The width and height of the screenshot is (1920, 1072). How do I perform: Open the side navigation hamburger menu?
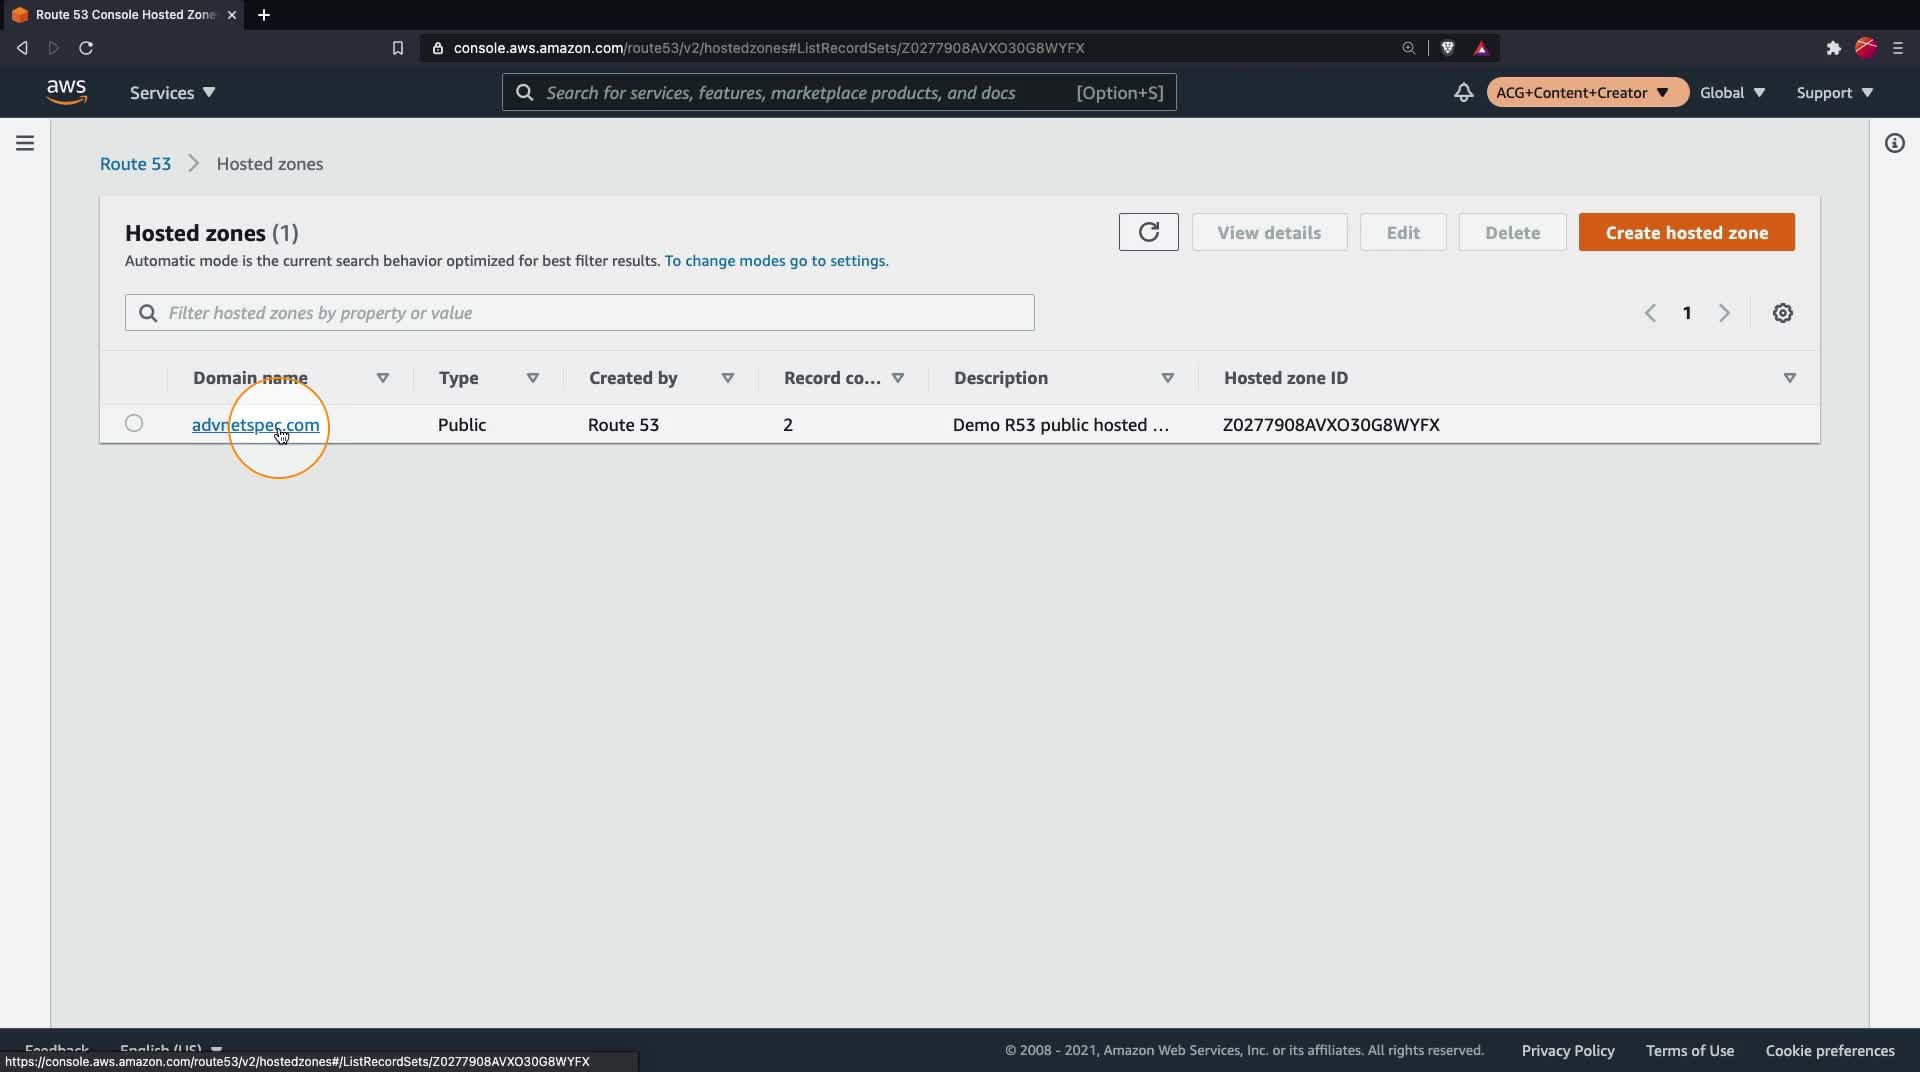pos(25,143)
